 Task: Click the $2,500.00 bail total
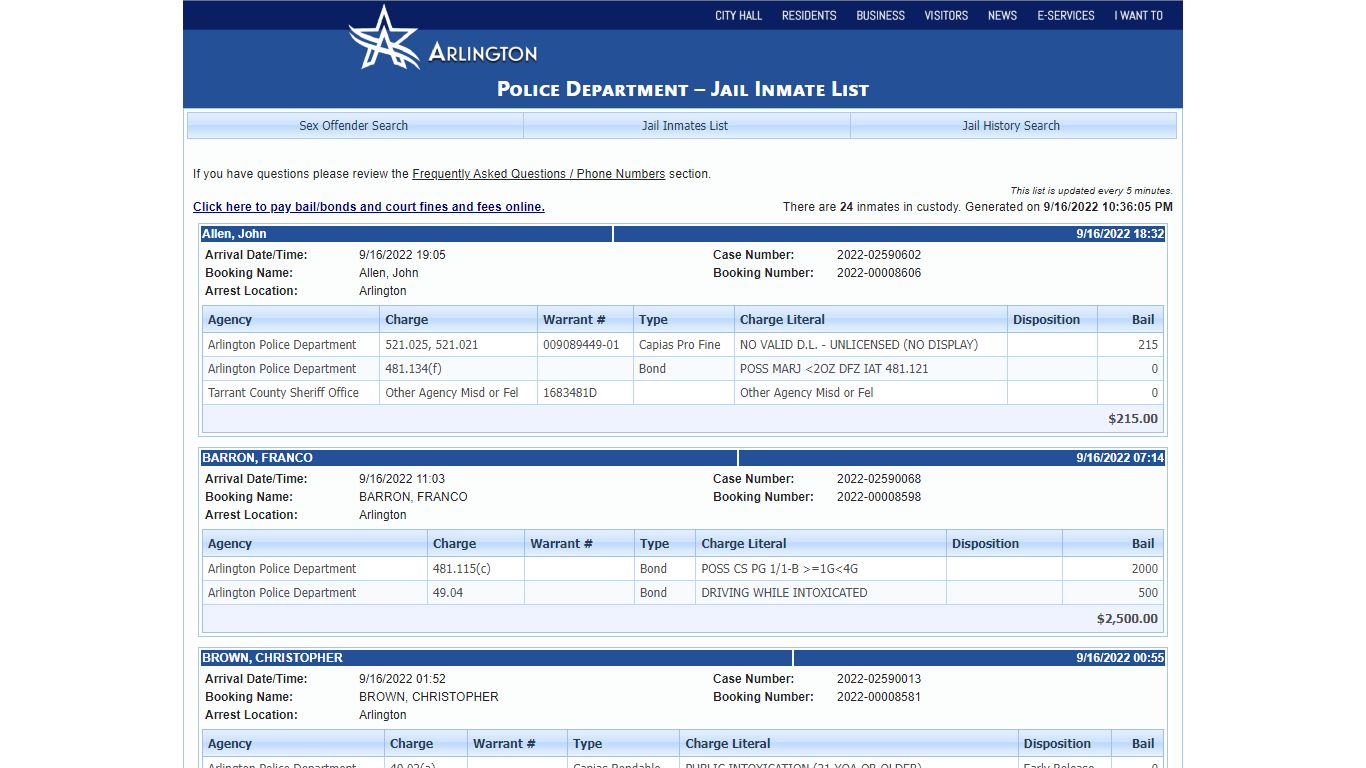1127,619
